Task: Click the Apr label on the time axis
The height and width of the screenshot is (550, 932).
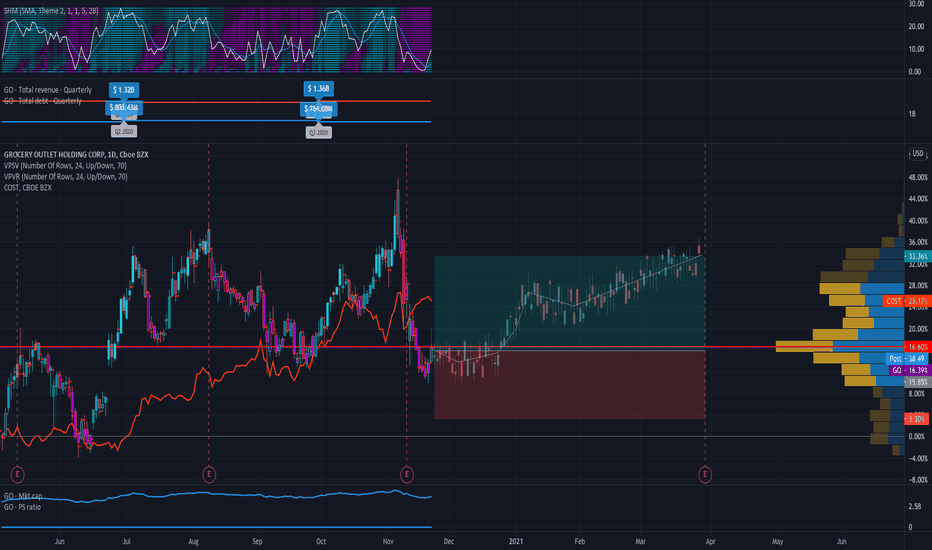Action: pos(710,542)
